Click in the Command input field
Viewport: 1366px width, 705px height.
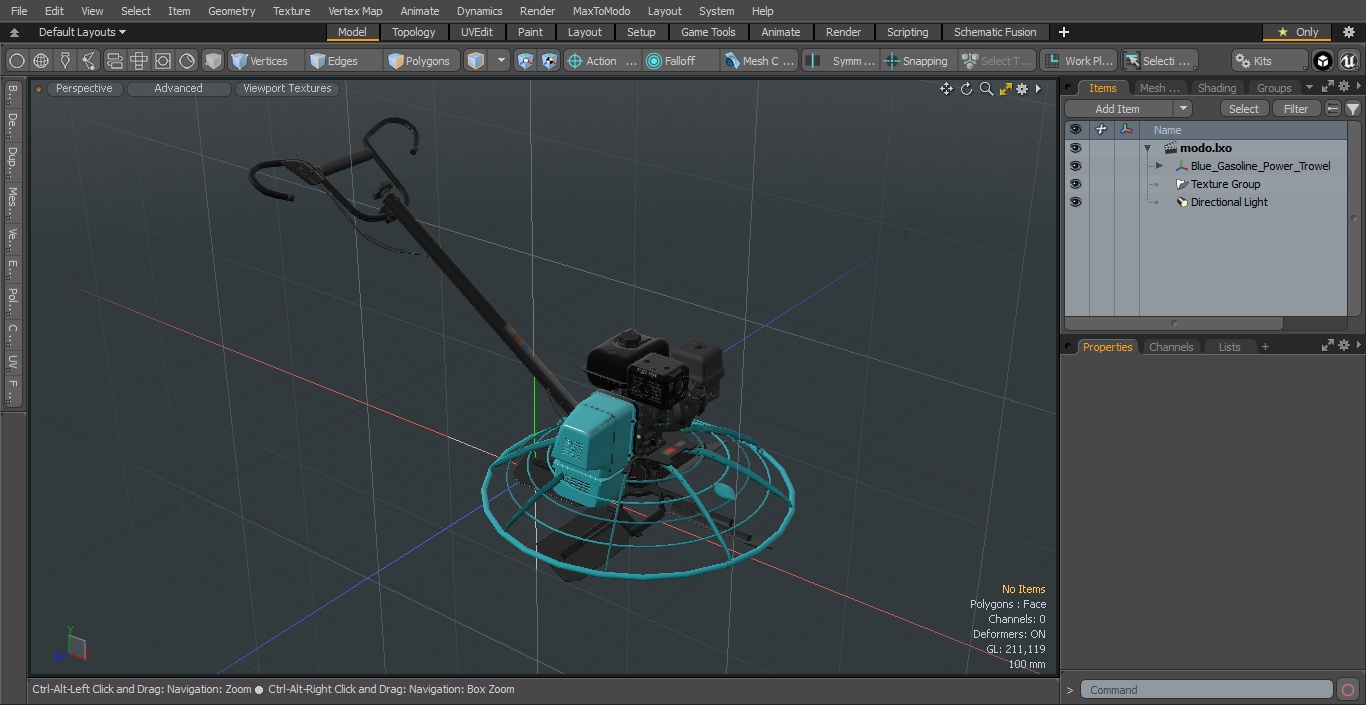click(1206, 690)
